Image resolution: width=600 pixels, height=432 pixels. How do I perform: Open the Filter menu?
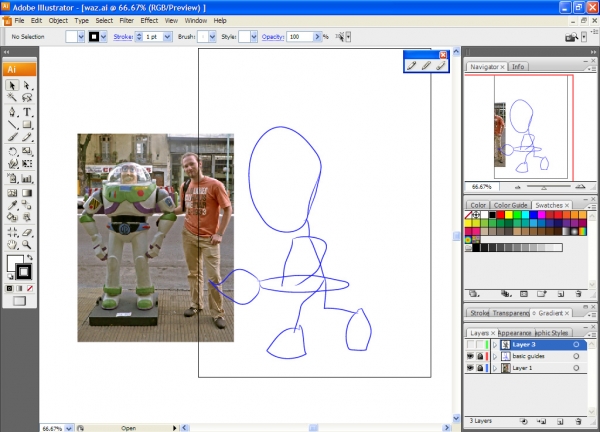126,21
